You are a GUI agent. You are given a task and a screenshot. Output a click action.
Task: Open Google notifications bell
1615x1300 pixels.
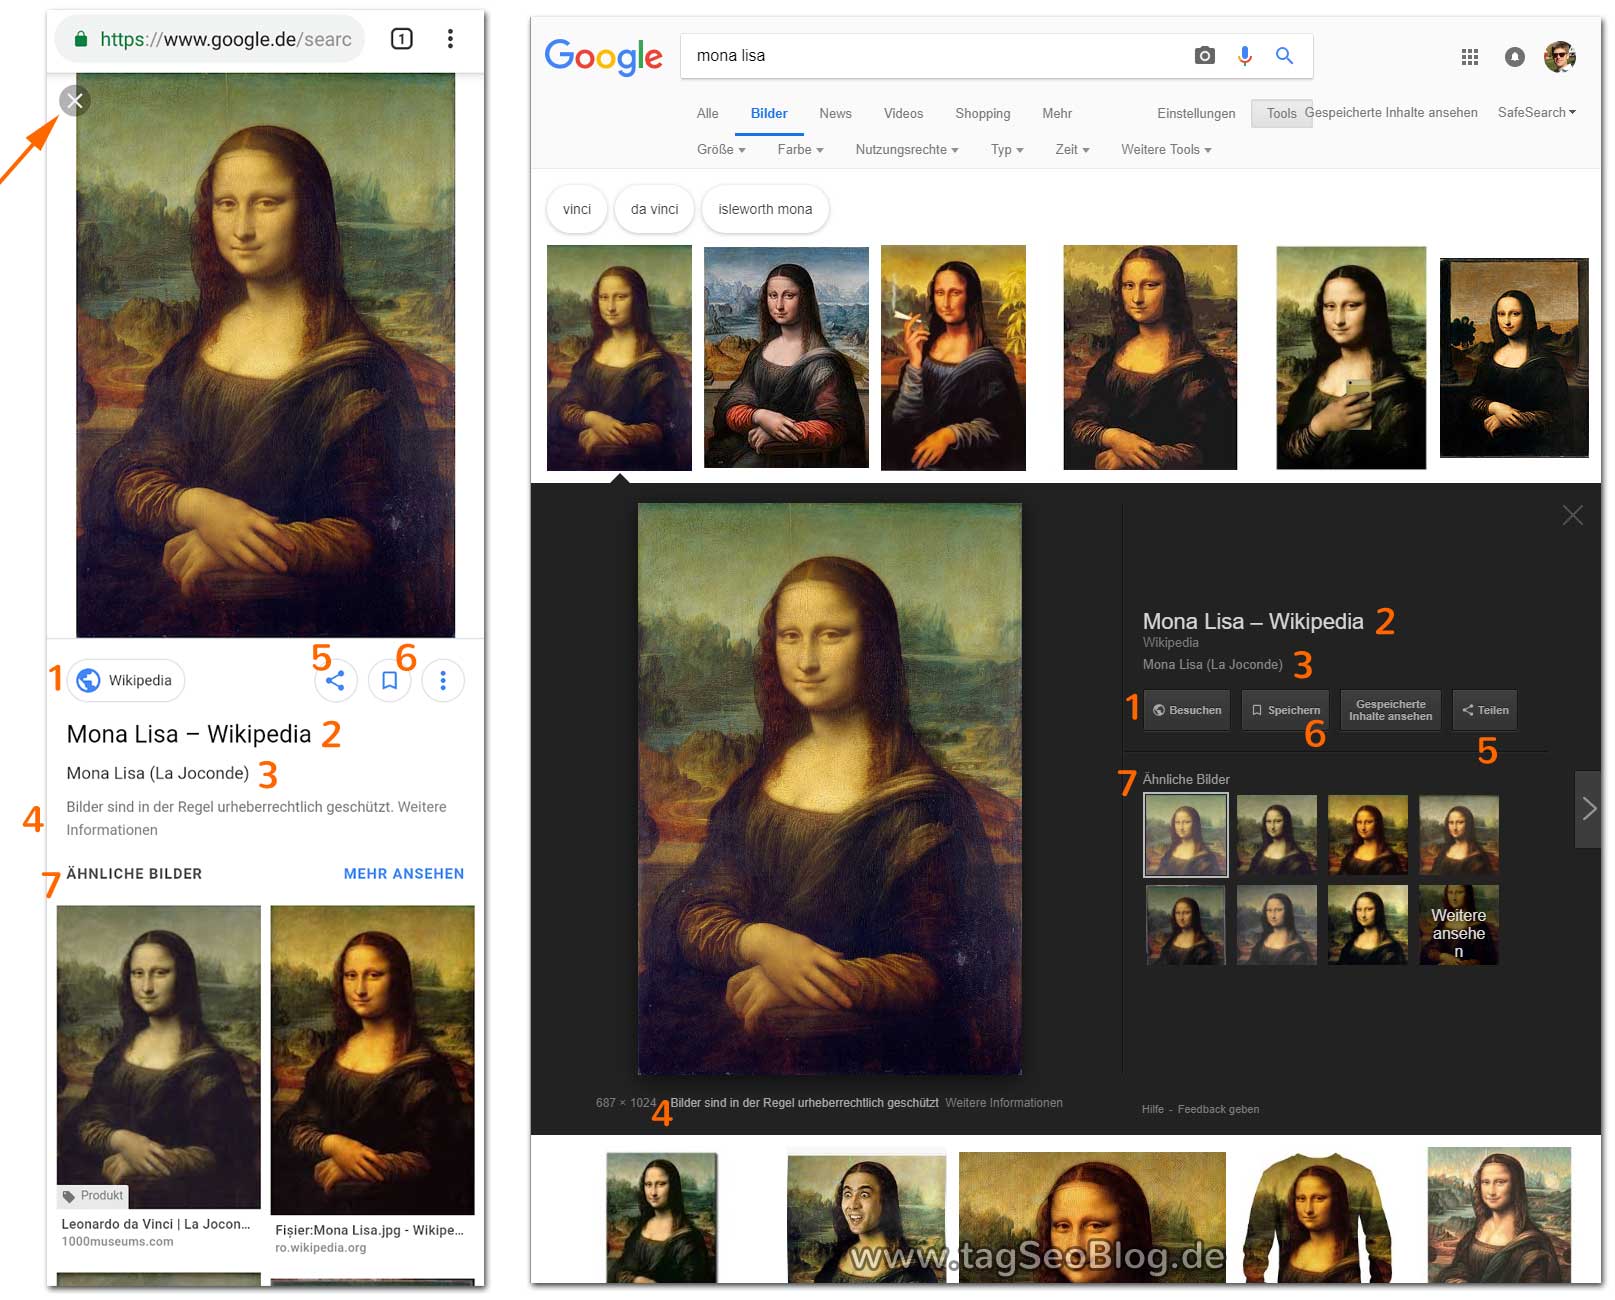1515,57
